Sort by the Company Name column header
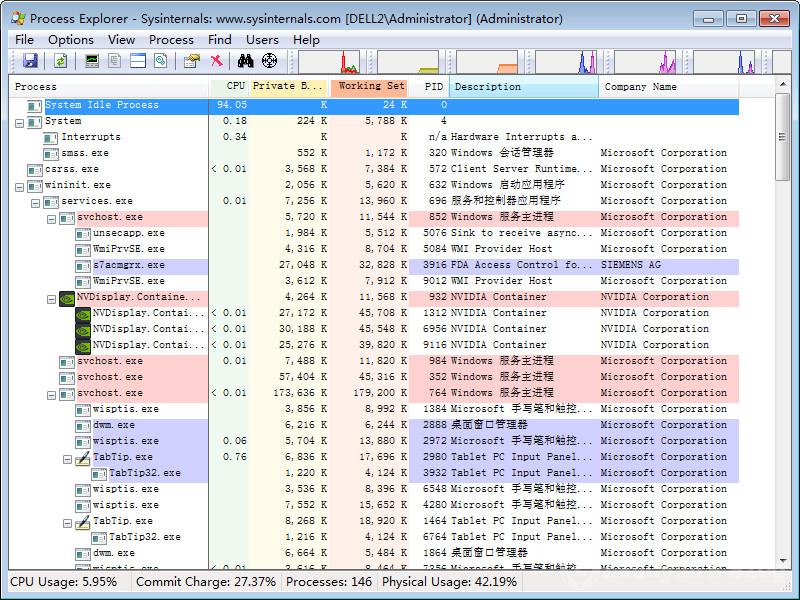Screen dimensions: 800x600 [x=669, y=87]
